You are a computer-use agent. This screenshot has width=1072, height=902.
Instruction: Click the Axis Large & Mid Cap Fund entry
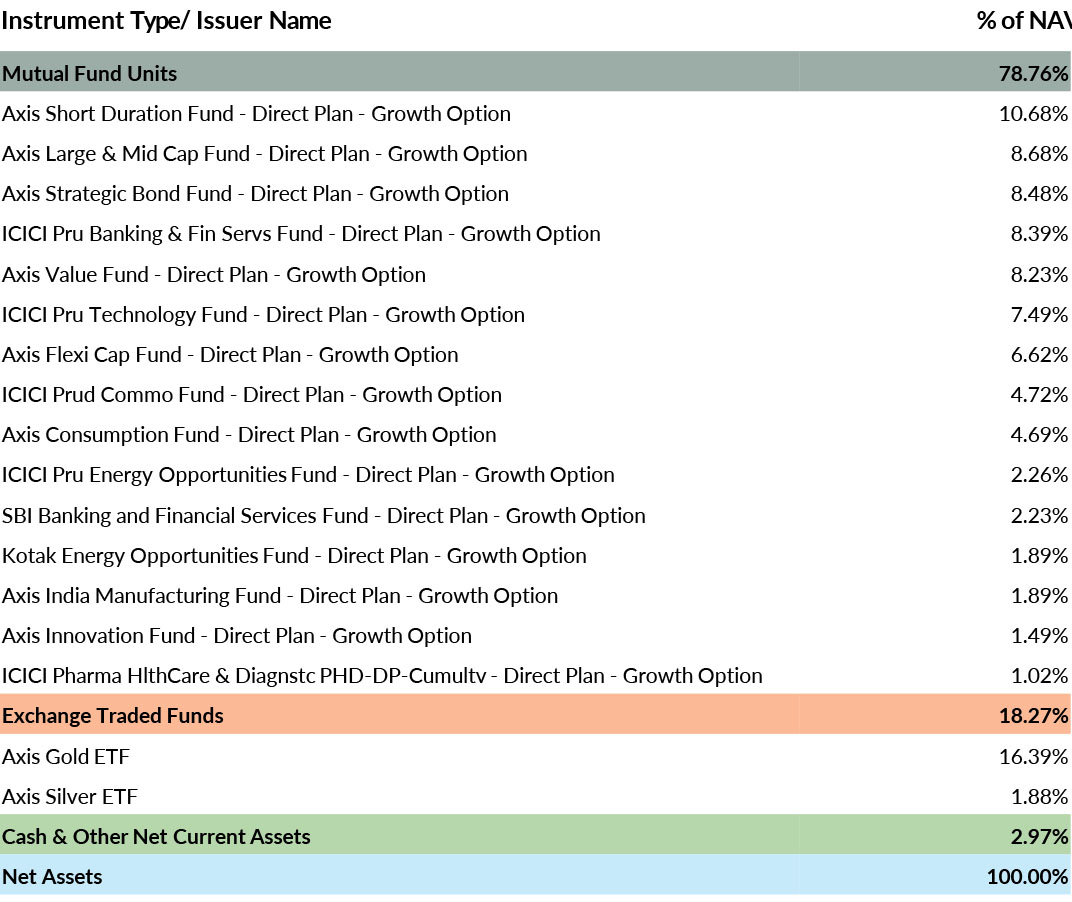(264, 154)
